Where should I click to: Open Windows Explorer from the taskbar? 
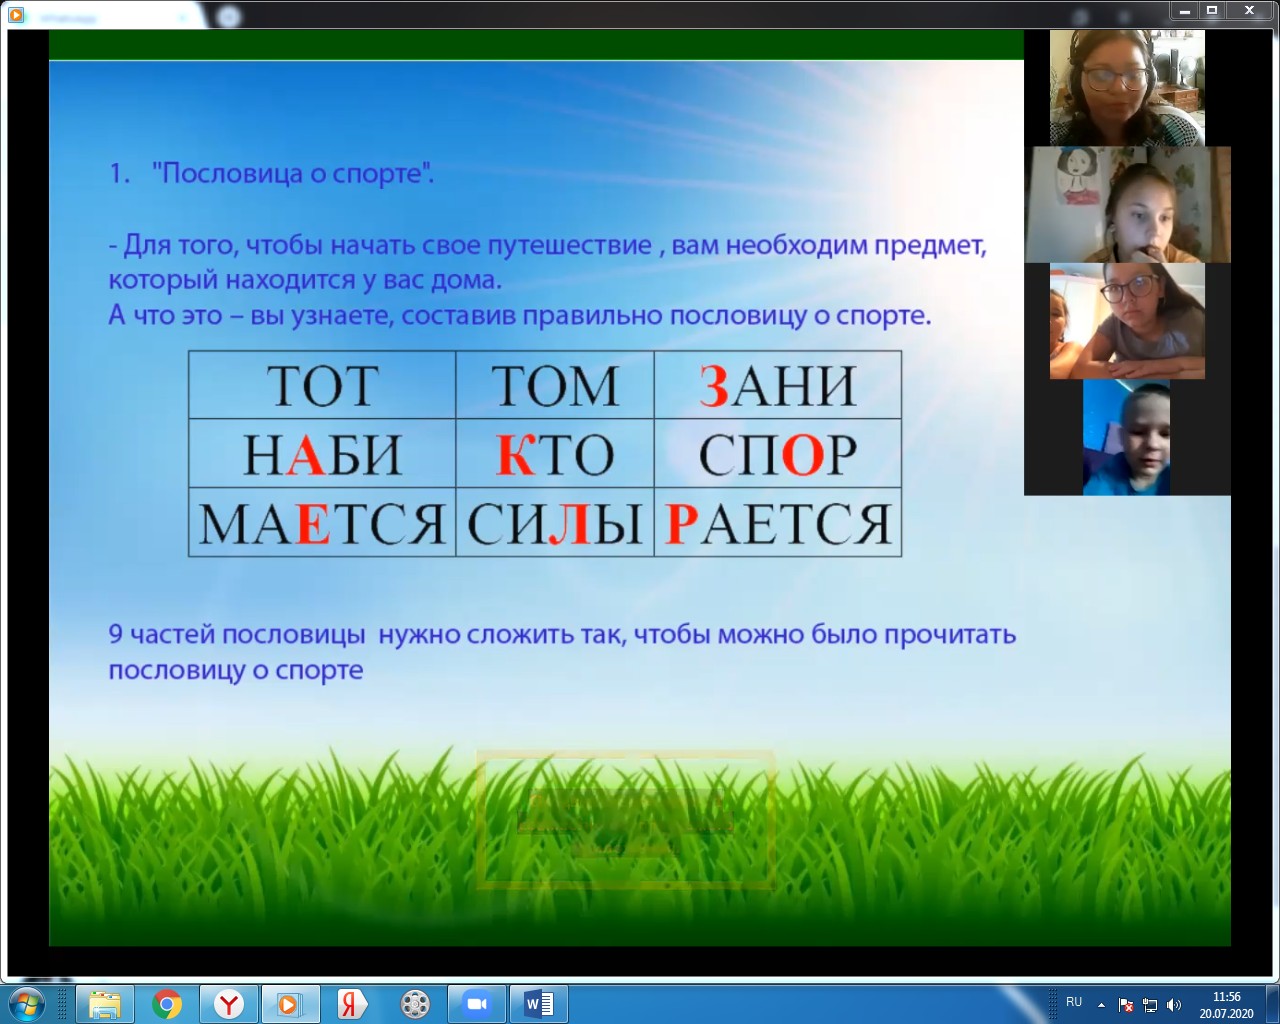pos(104,1004)
